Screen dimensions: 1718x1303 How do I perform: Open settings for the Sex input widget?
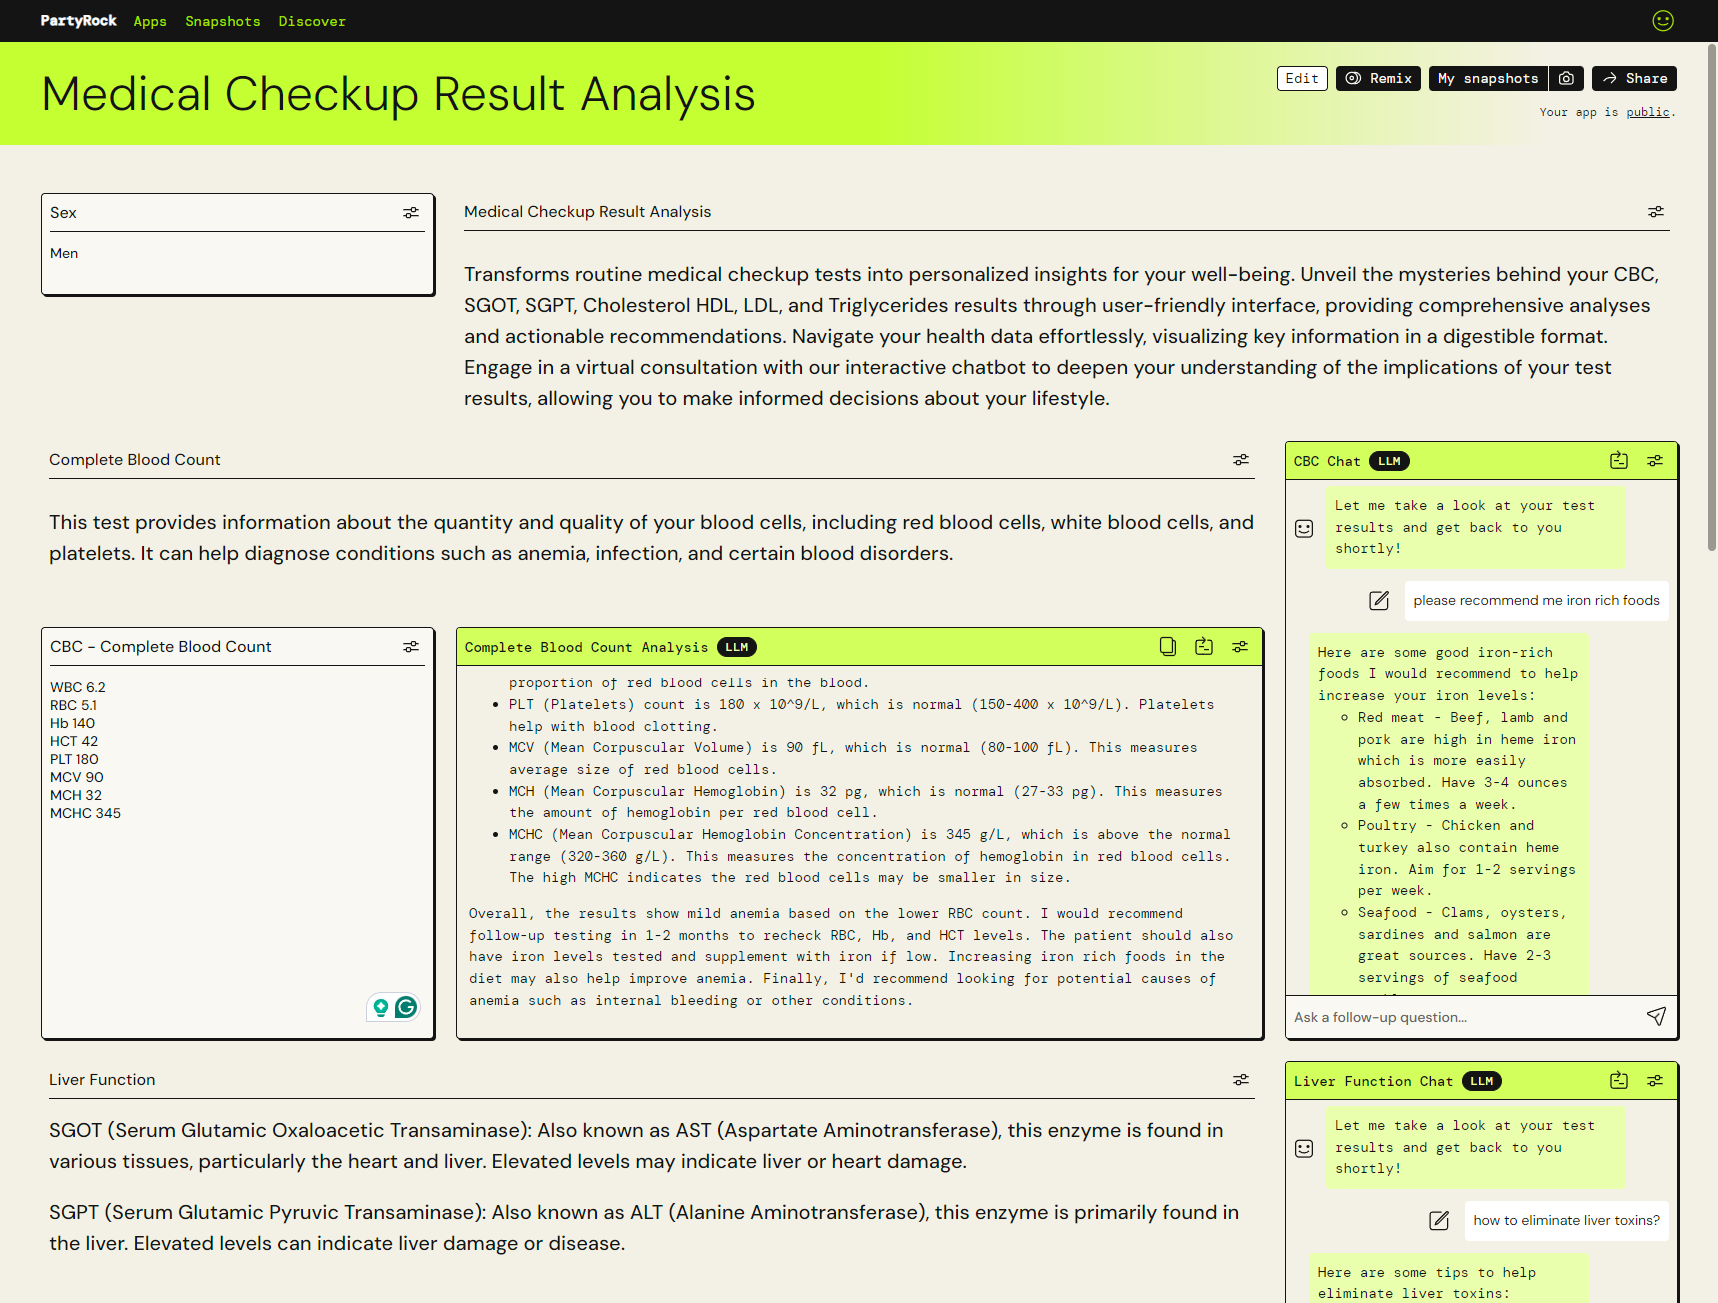click(x=411, y=212)
